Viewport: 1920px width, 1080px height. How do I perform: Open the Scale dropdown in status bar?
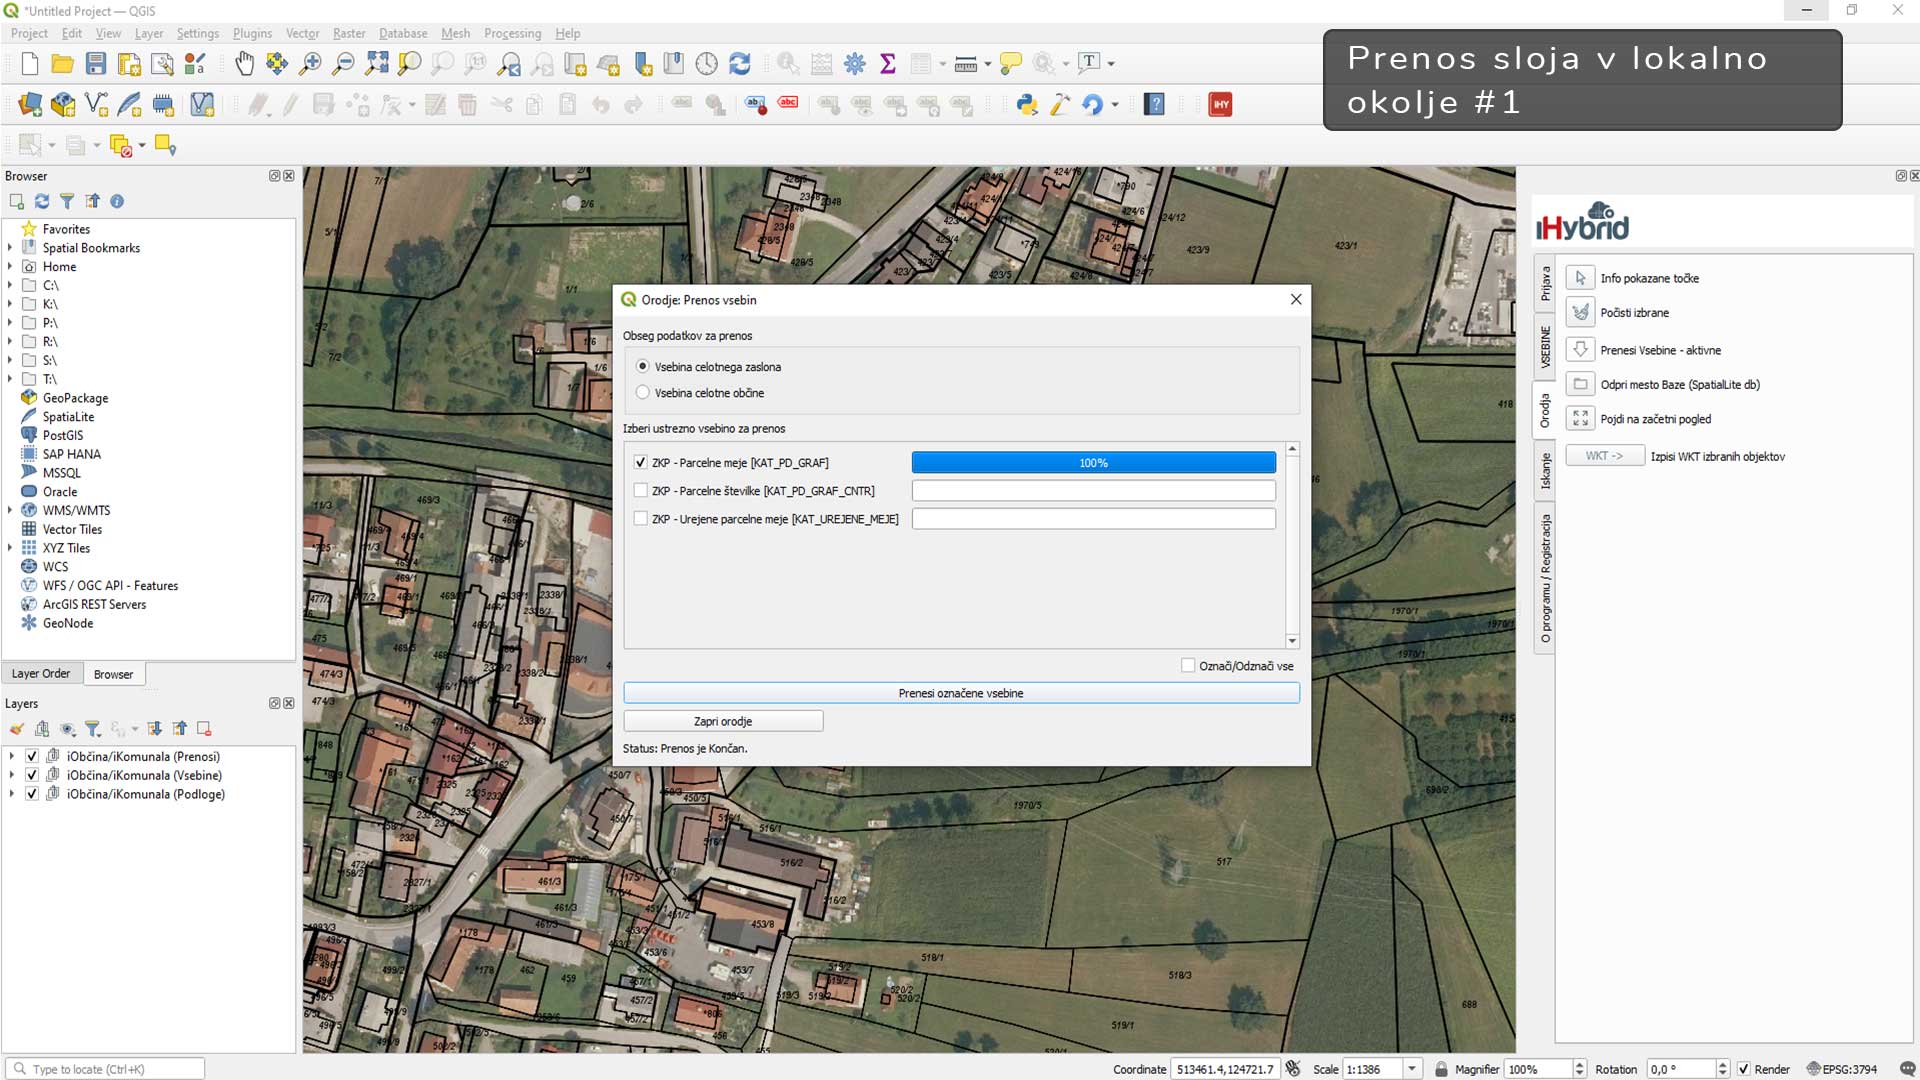point(1412,1069)
